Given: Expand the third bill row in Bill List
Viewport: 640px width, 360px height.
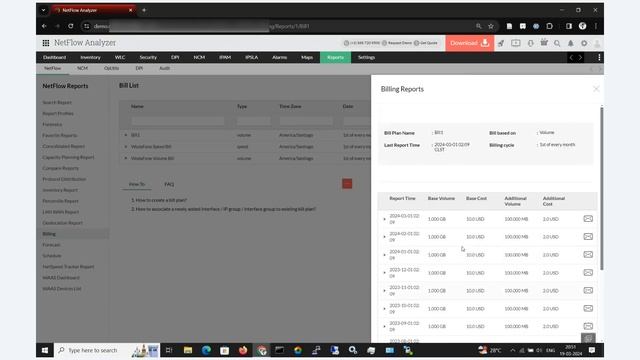Looking at the screenshot, I should coord(126,158).
